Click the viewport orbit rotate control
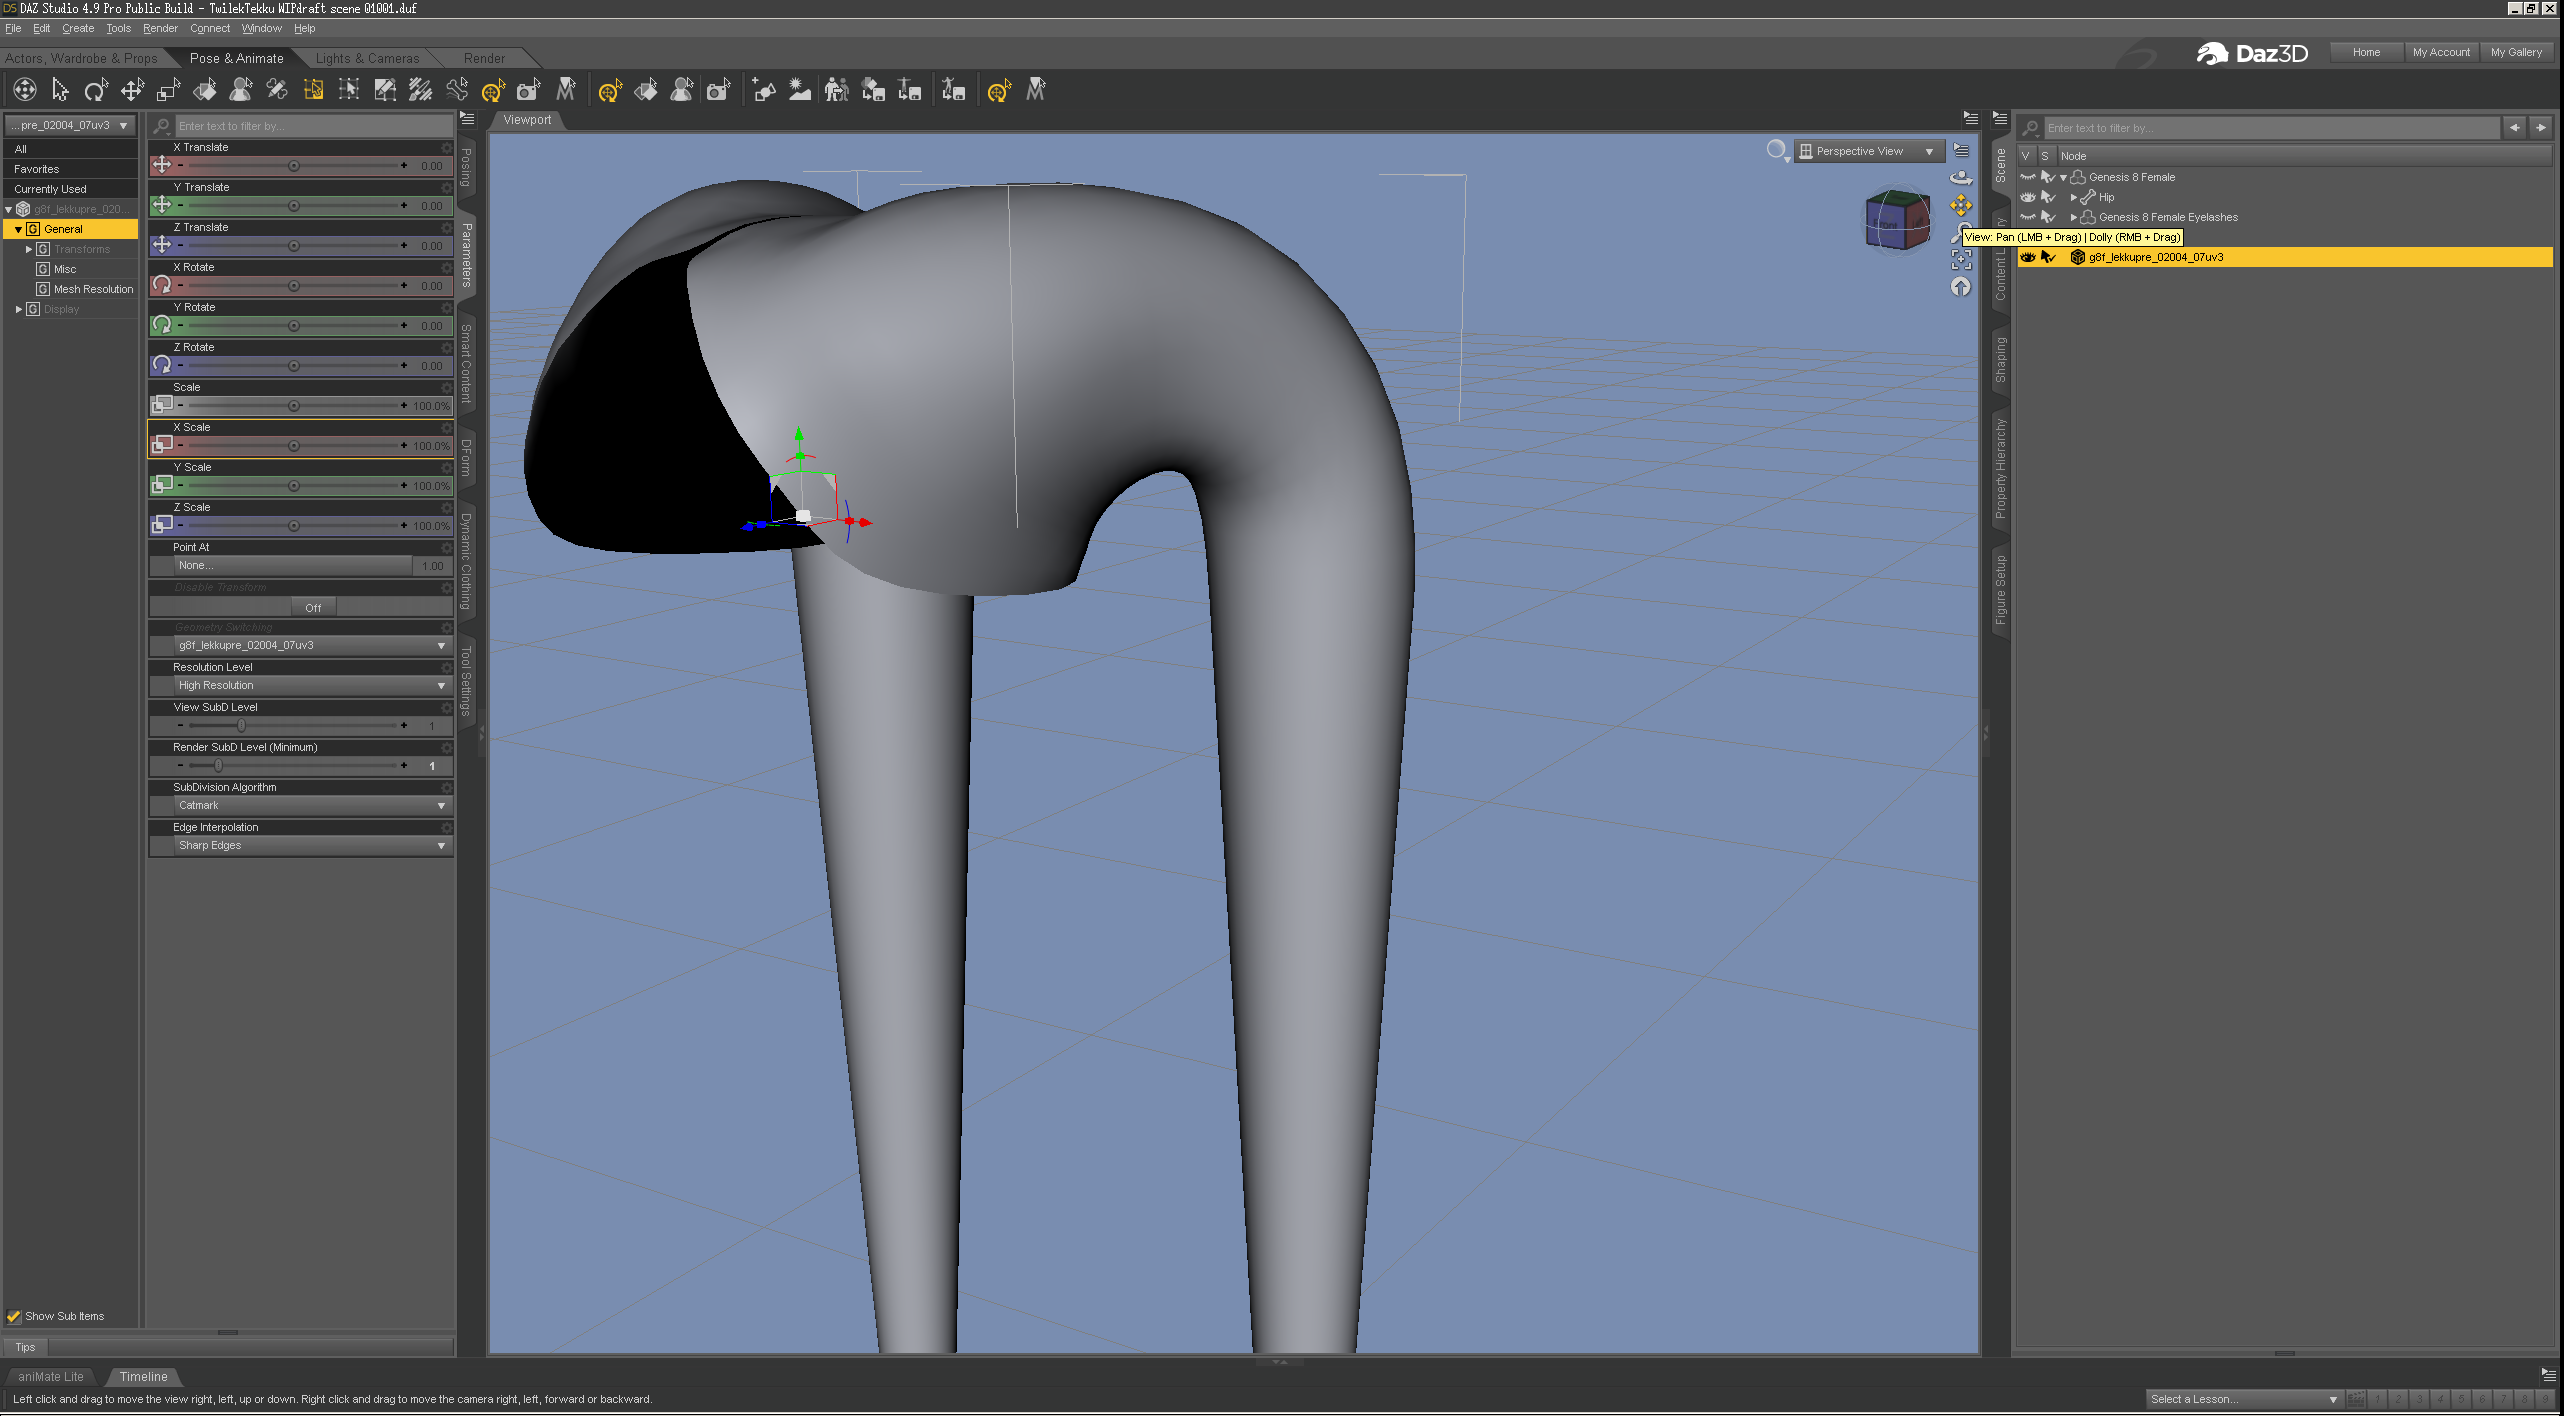 pyautogui.click(x=1961, y=178)
